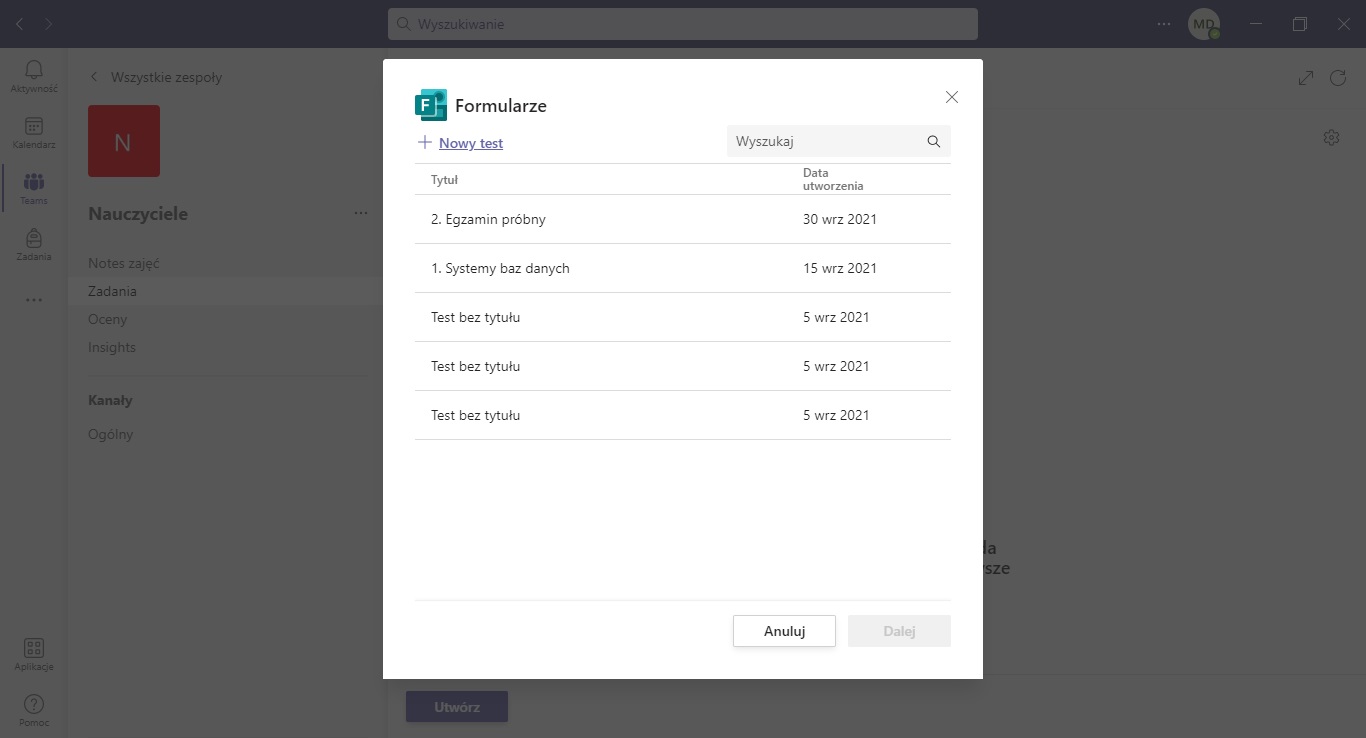Open the settings gear icon

(1330, 138)
